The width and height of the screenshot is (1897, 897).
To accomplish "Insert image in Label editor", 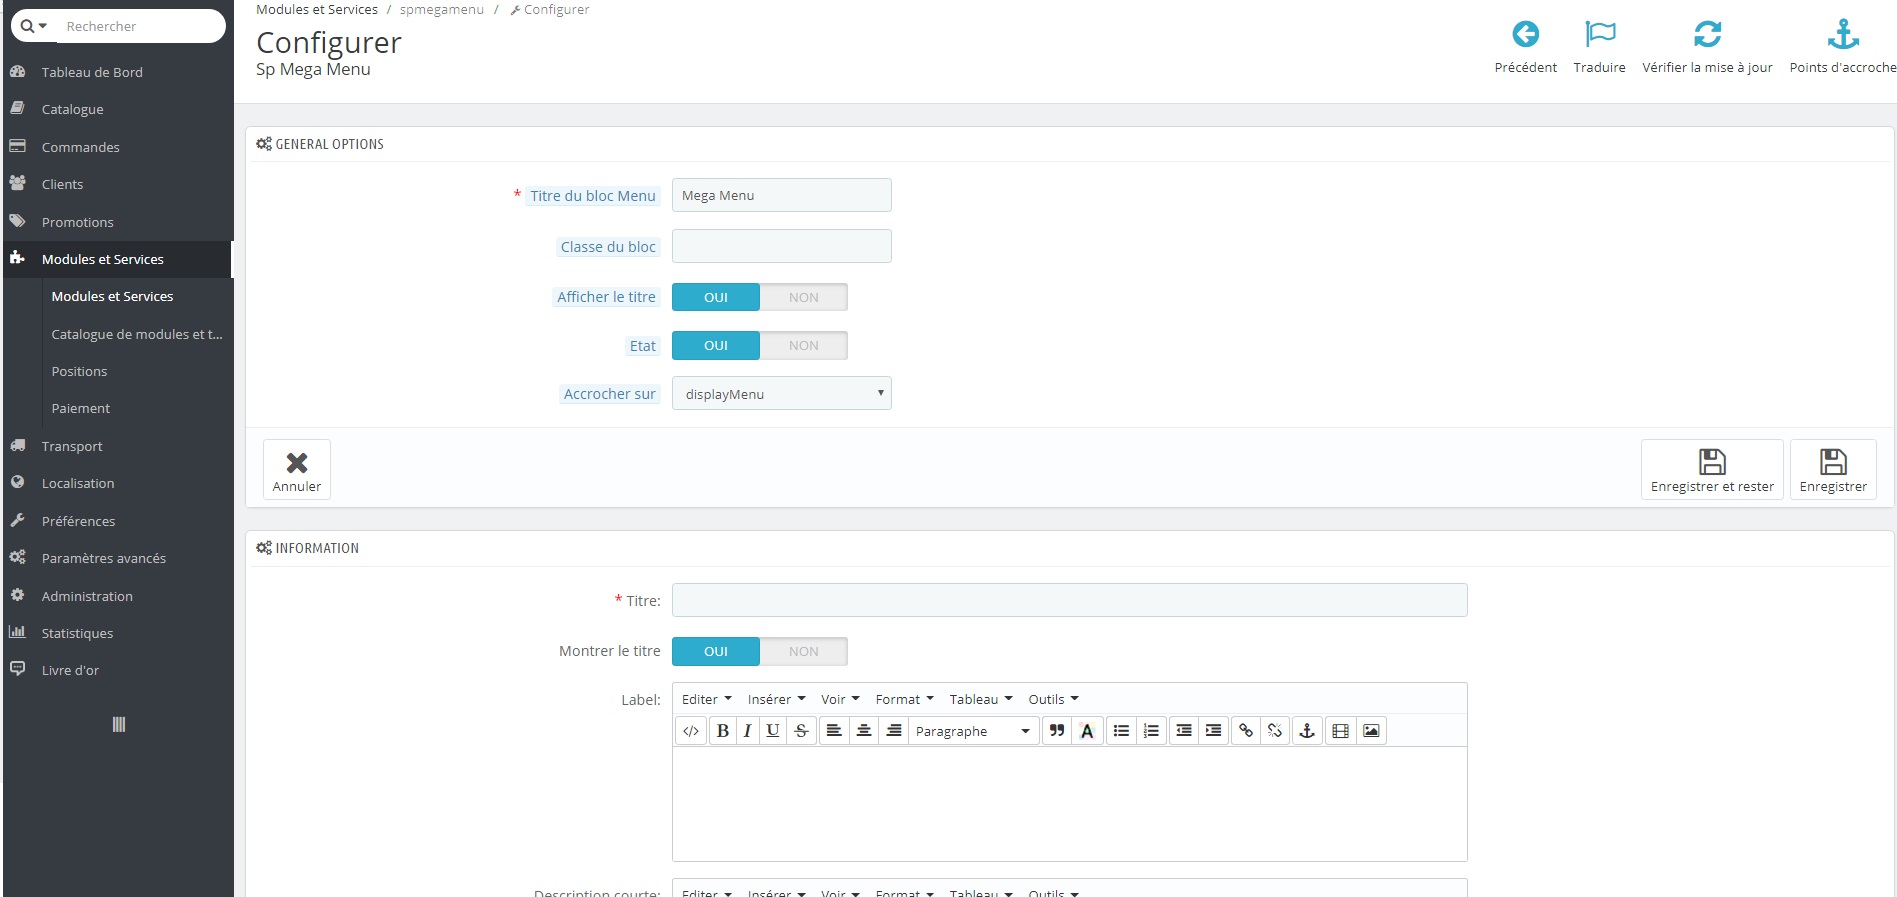I will pos(1371,731).
